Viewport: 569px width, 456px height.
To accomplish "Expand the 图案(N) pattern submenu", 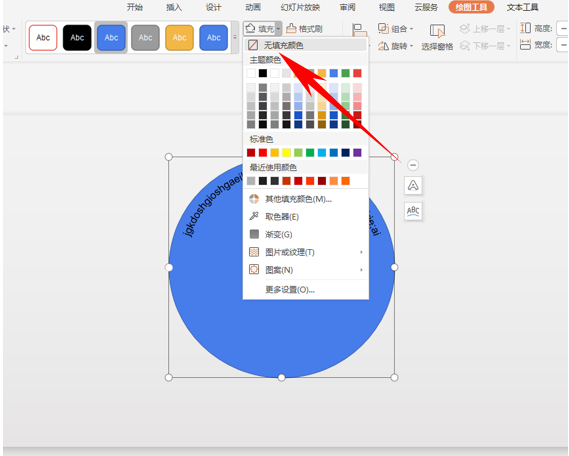I will (306, 270).
